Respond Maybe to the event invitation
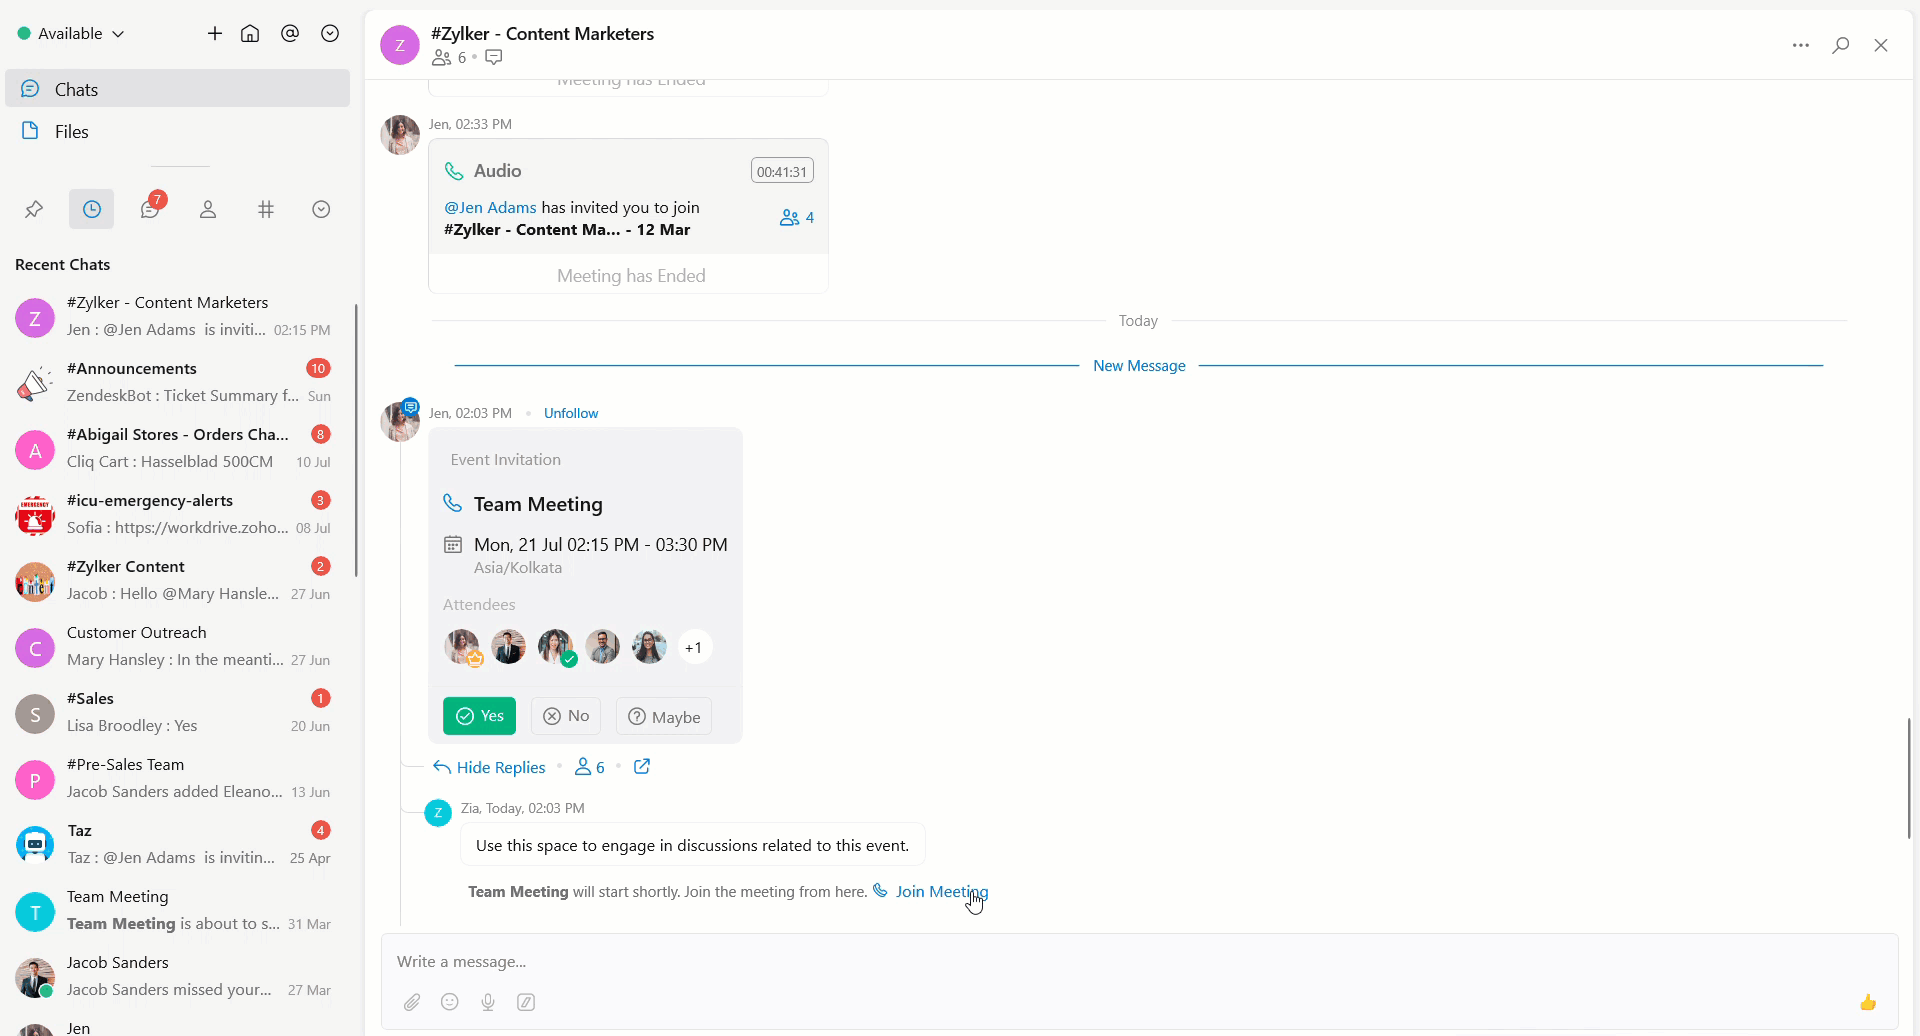1920x1036 pixels. (664, 716)
